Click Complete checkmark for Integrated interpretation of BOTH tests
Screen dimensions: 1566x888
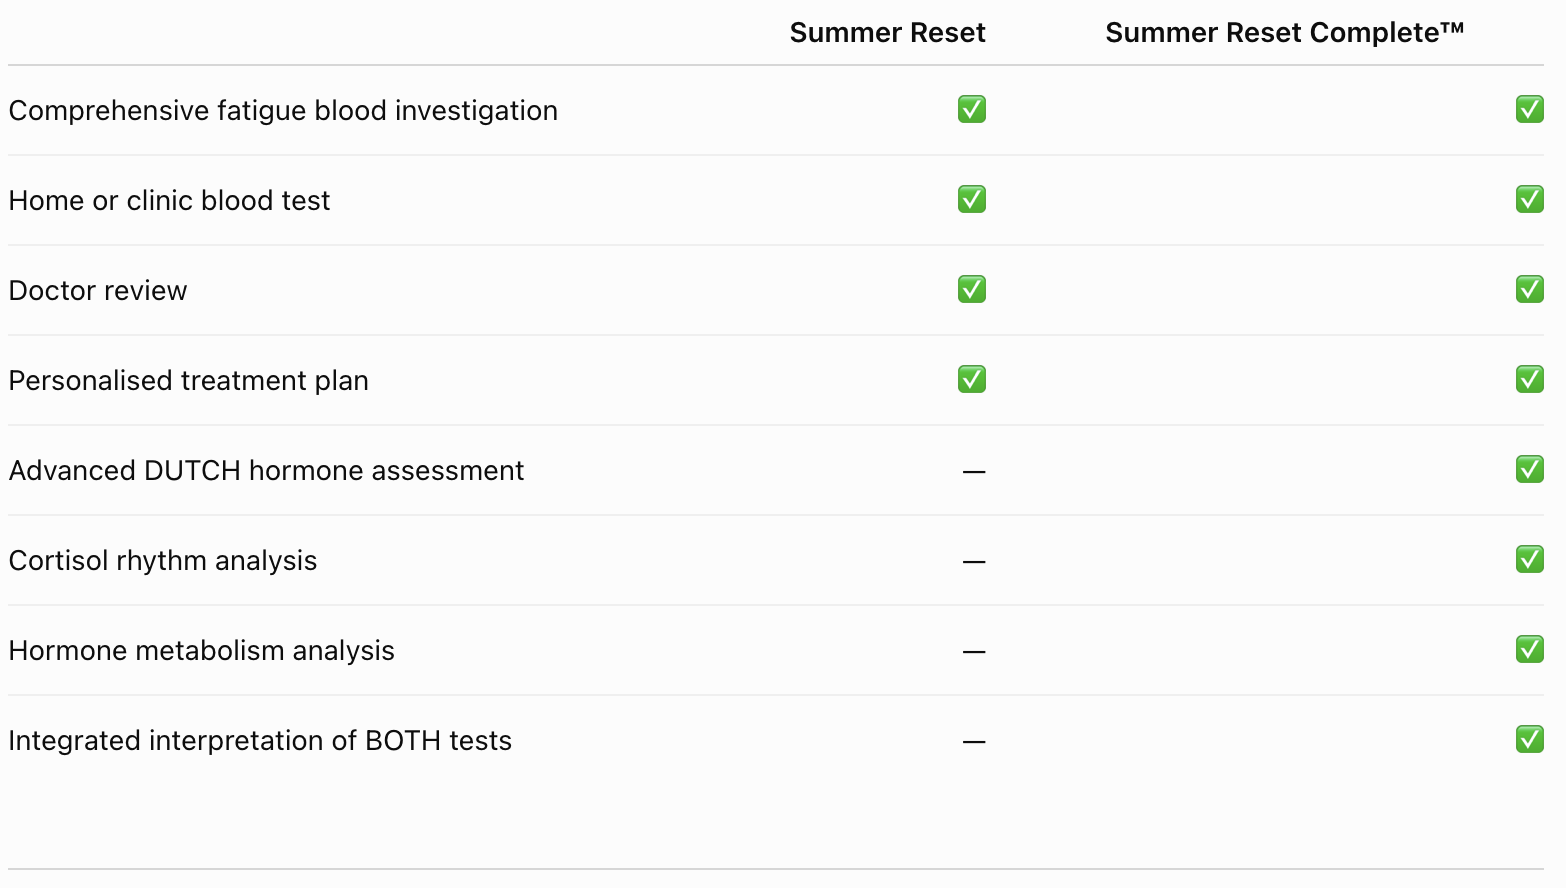point(1530,739)
